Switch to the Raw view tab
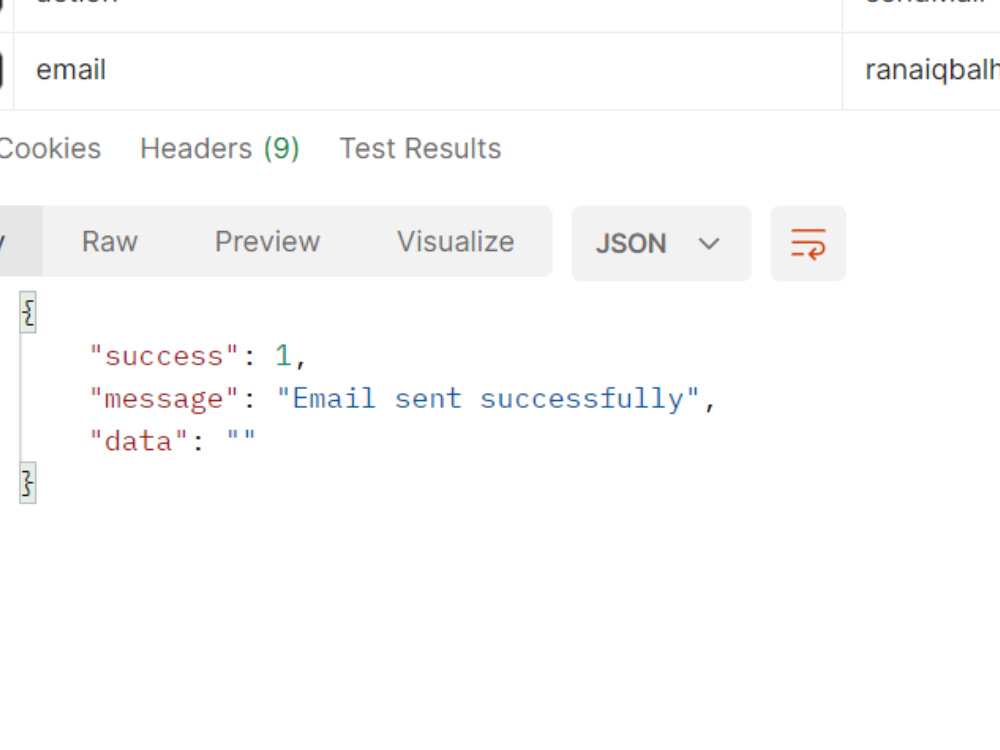The image size is (1000, 750). click(x=110, y=242)
